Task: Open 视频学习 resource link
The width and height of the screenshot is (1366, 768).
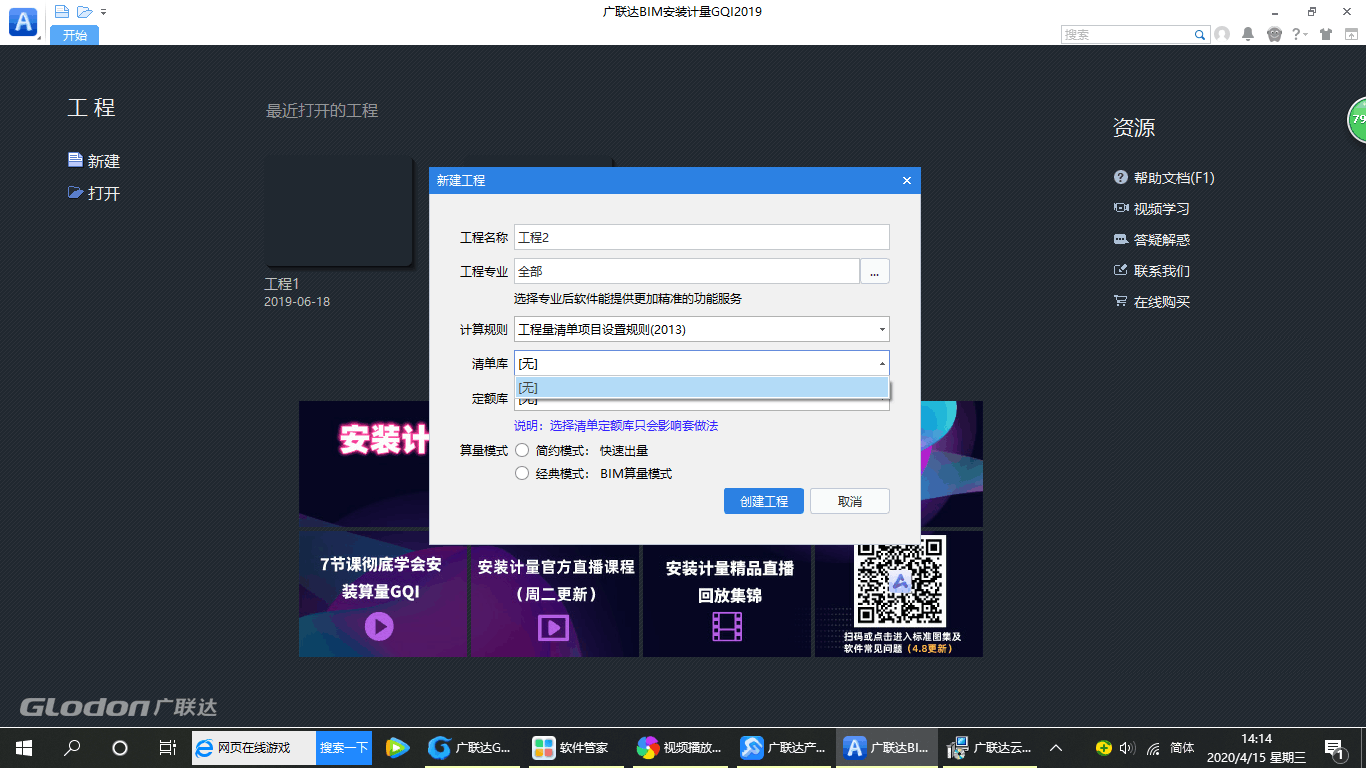Action: pyautogui.click(x=1152, y=209)
